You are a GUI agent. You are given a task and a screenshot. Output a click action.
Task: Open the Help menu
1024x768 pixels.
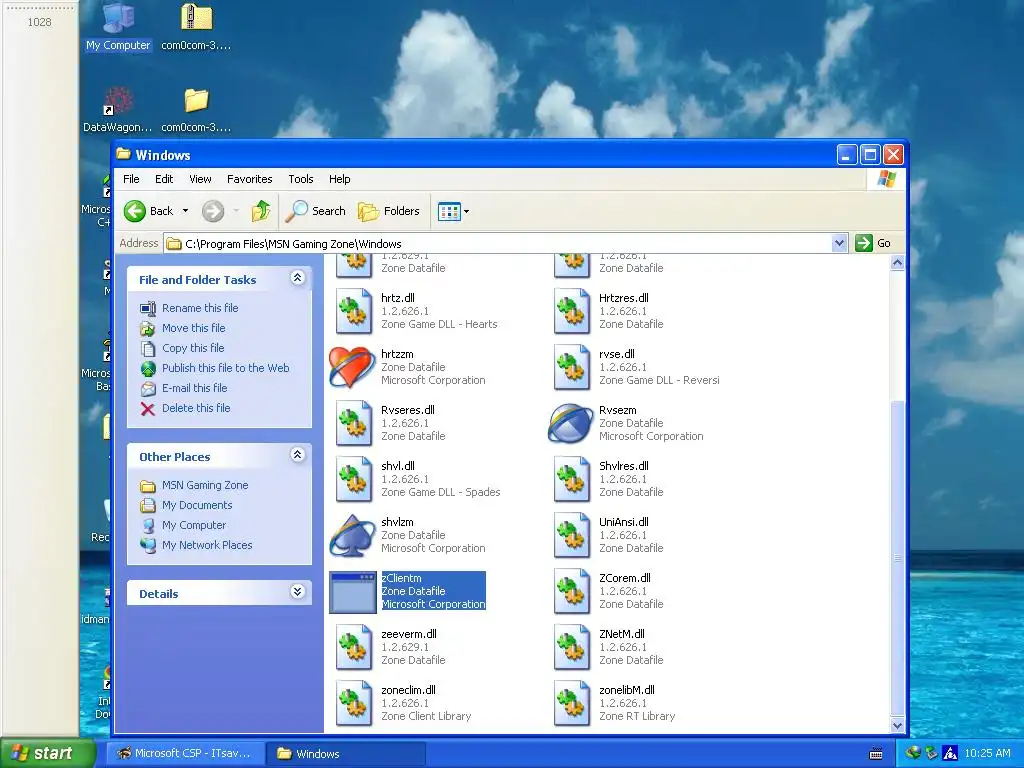pos(340,179)
